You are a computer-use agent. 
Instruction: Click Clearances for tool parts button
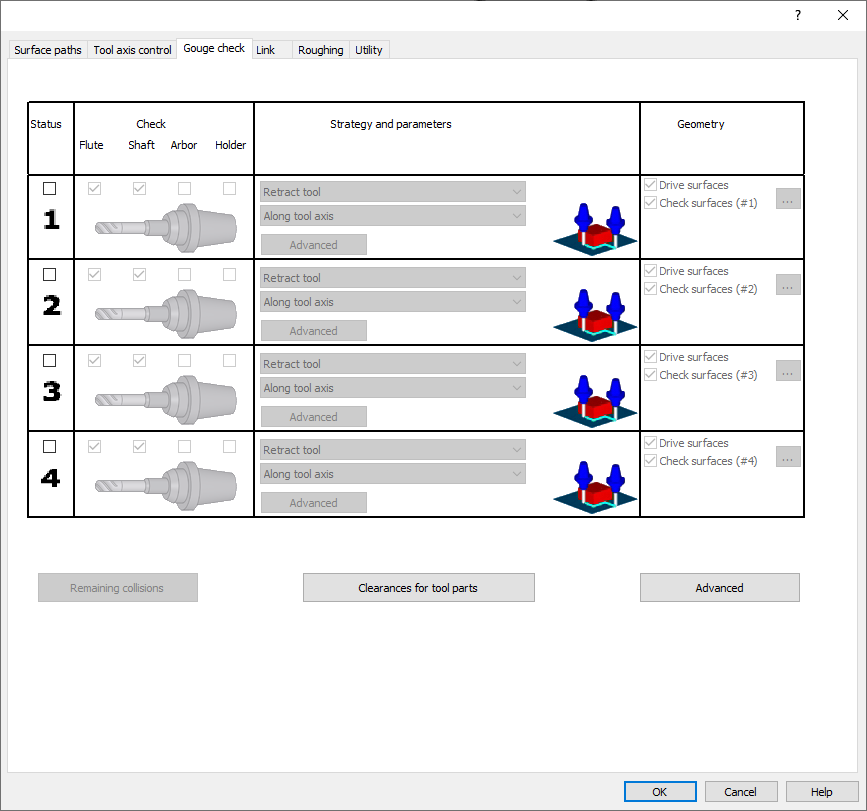point(418,588)
